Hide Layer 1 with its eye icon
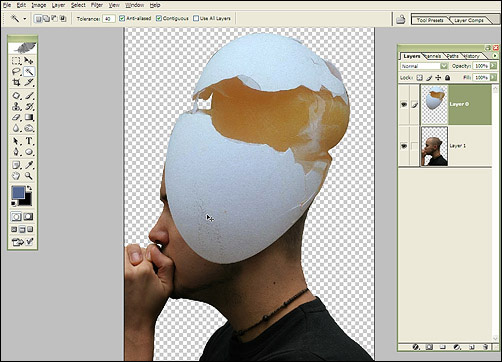The height and width of the screenshot is (362, 502). coord(404,146)
